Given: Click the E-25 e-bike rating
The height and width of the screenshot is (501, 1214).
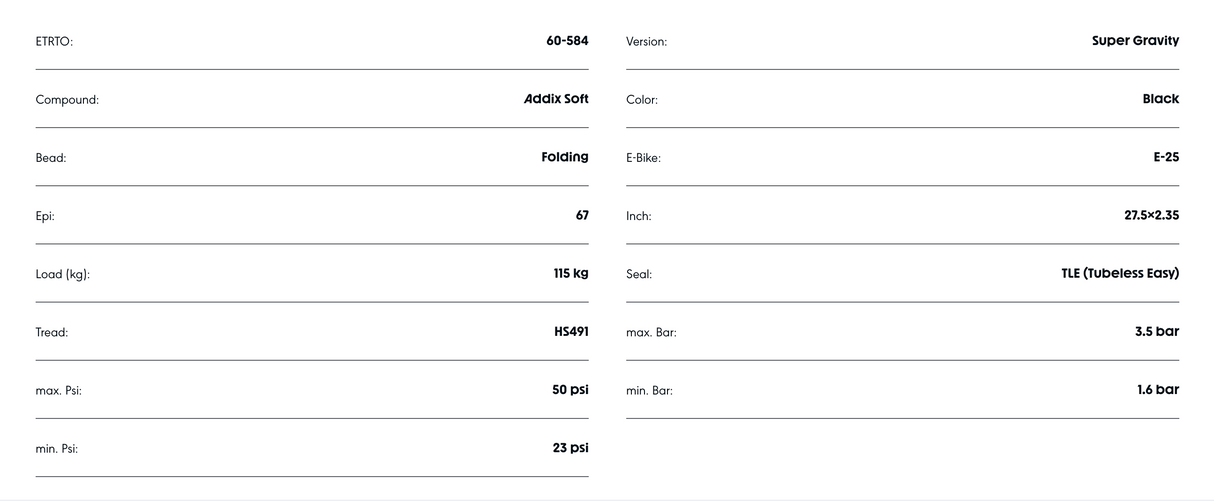Looking at the screenshot, I should [x=1166, y=157].
